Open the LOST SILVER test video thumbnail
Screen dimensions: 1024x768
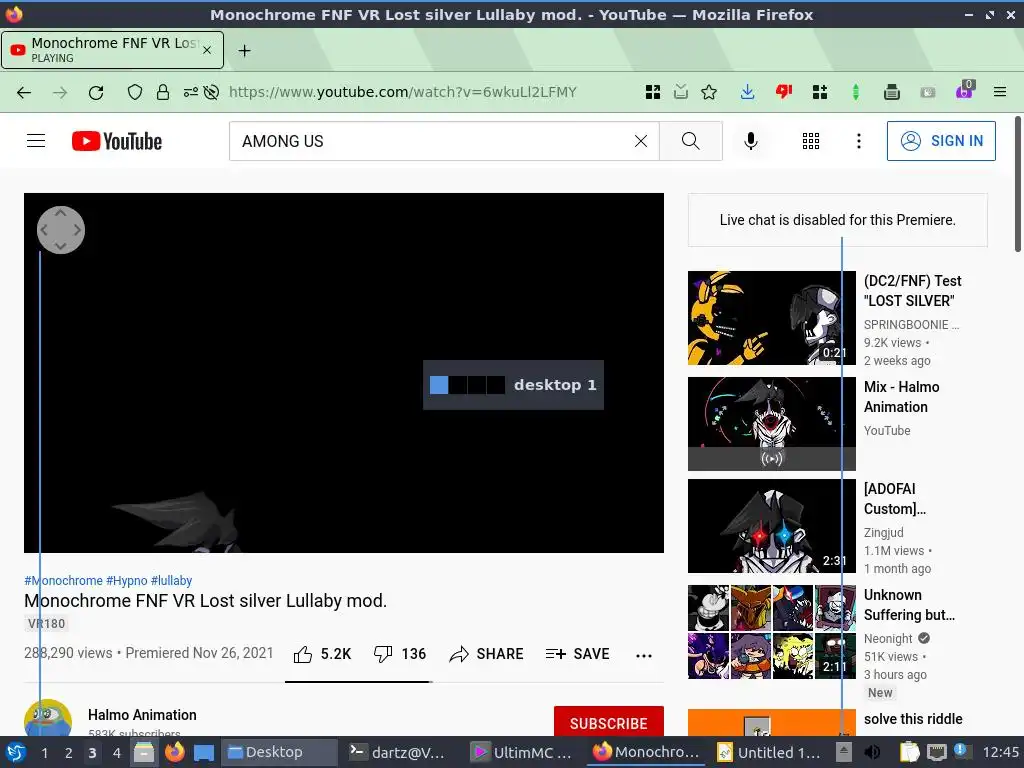coord(771,318)
